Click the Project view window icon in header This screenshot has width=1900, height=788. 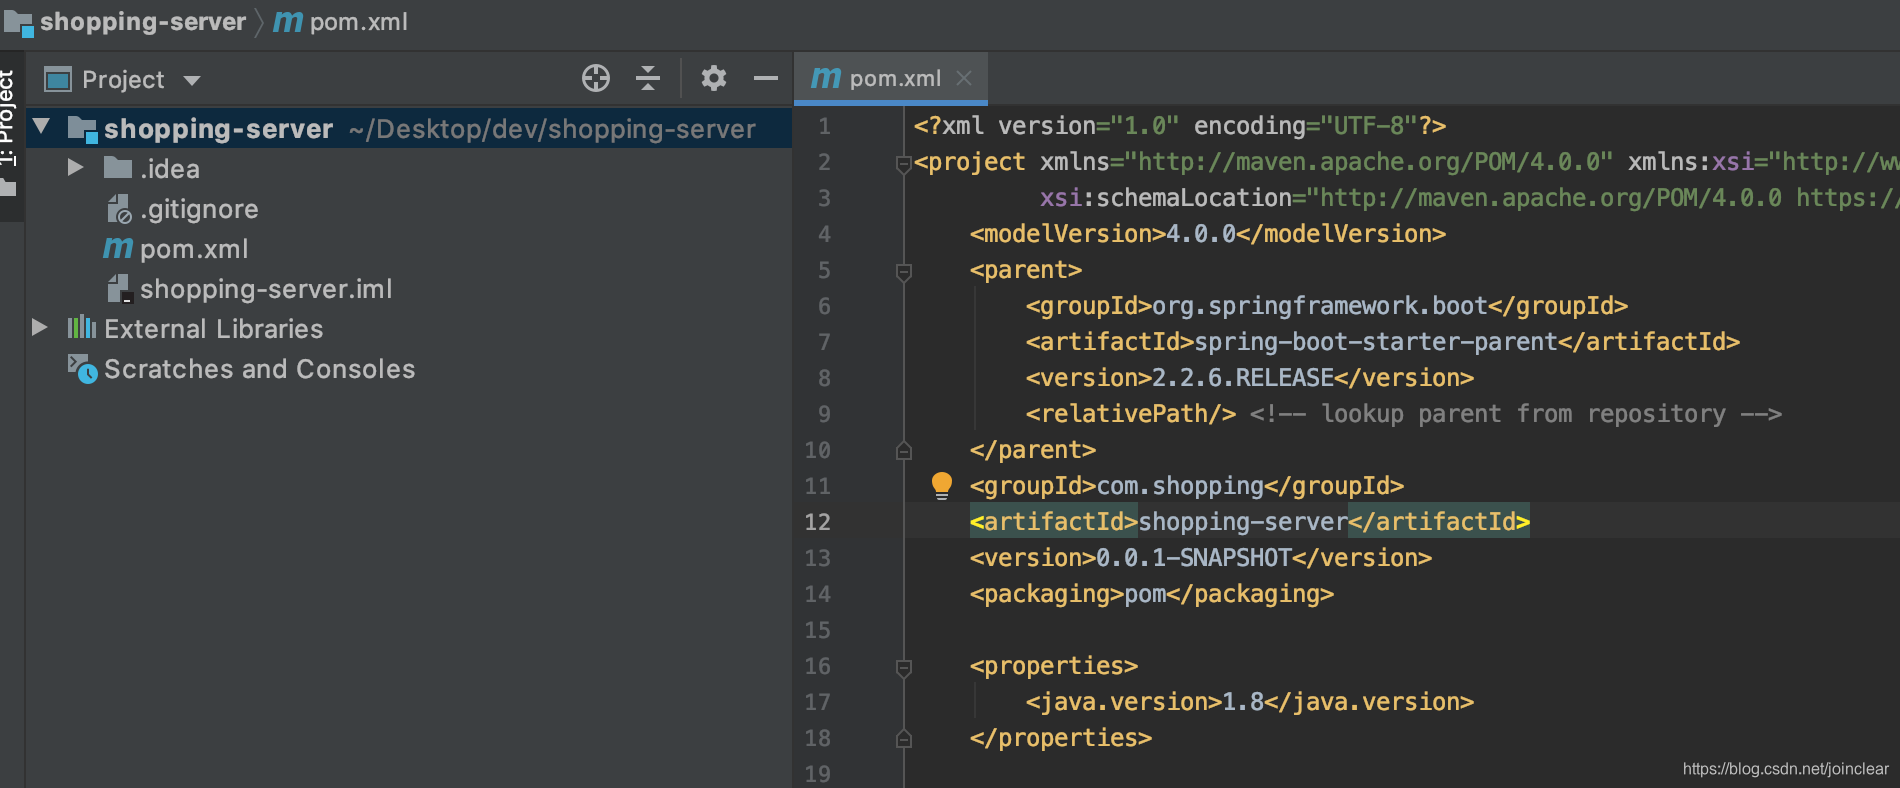[58, 79]
